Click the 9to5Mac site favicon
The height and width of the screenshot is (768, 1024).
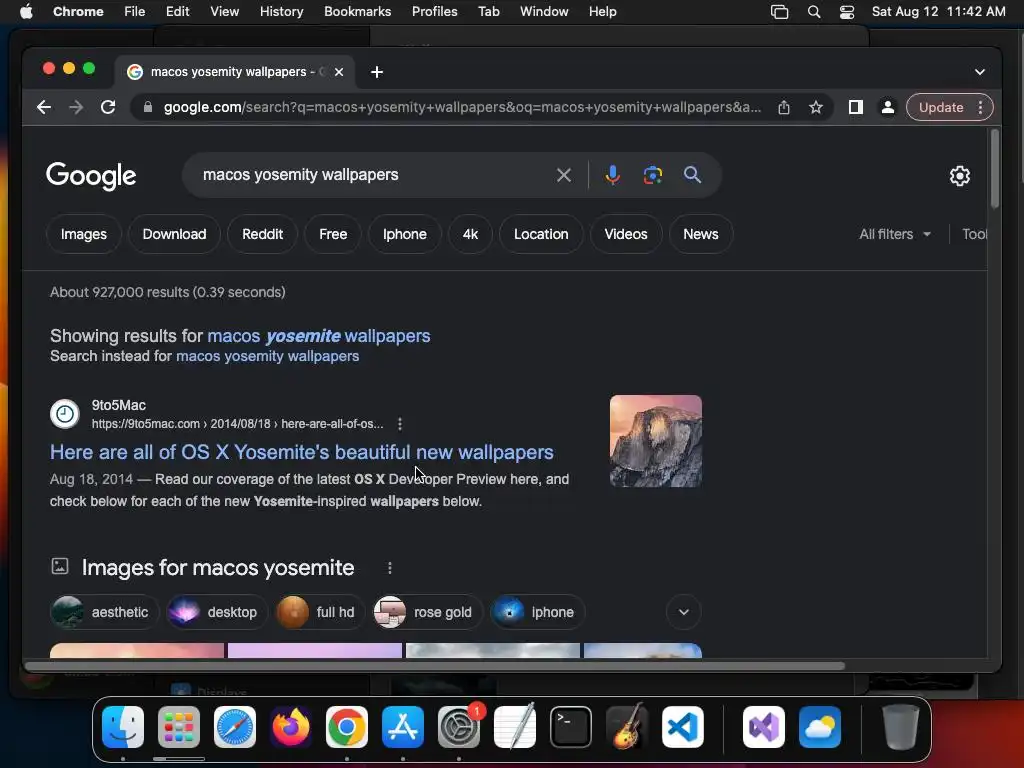[x=65, y=414]
